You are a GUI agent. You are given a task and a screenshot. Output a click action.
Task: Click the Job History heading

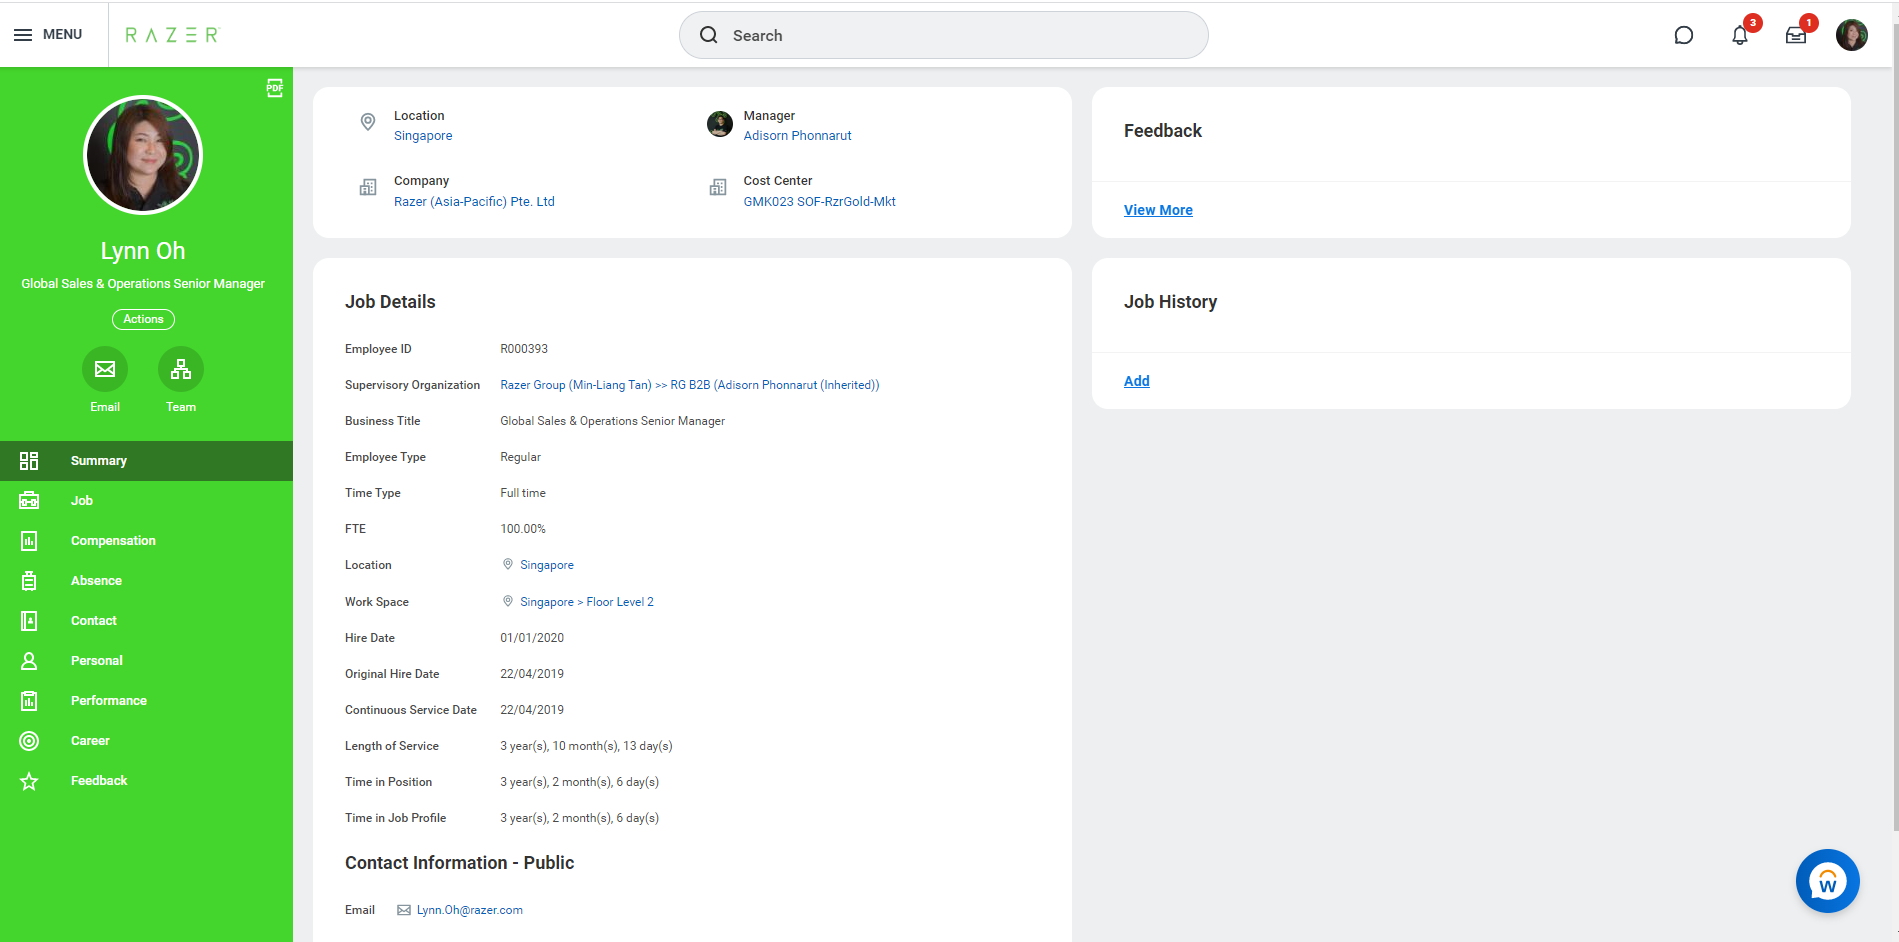pyautogui.click(x=1170, y=302)
